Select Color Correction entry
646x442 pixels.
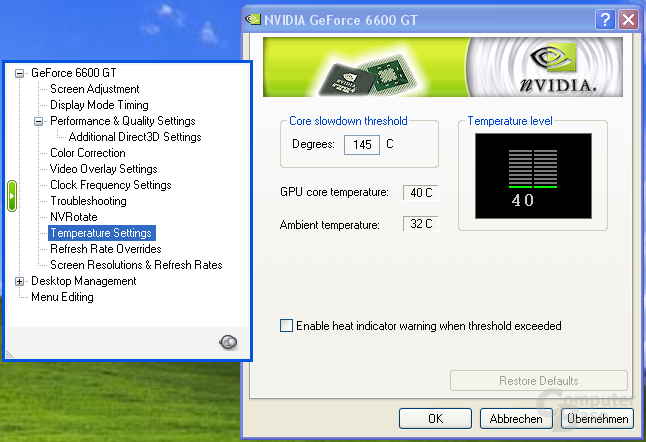pyautogui.click(x=88, y=153)
